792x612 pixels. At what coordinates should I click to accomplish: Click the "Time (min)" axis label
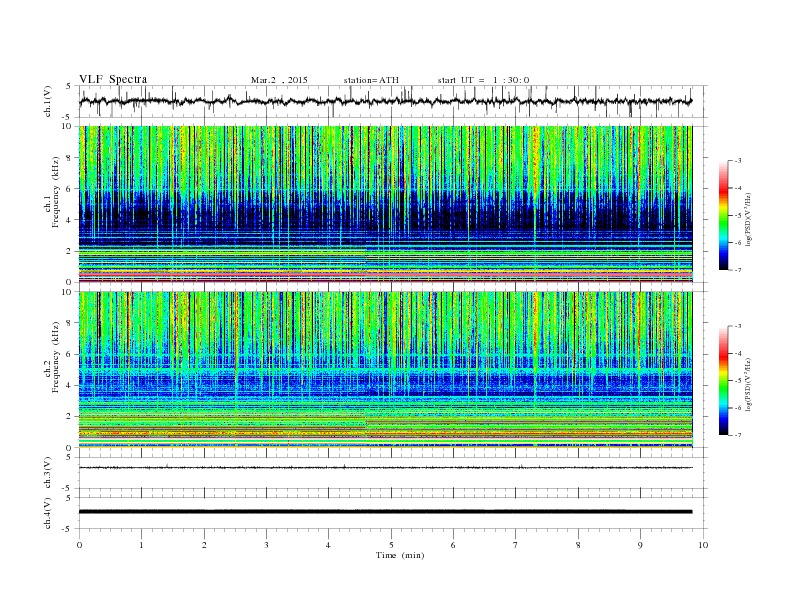click(x=400, y=555)
